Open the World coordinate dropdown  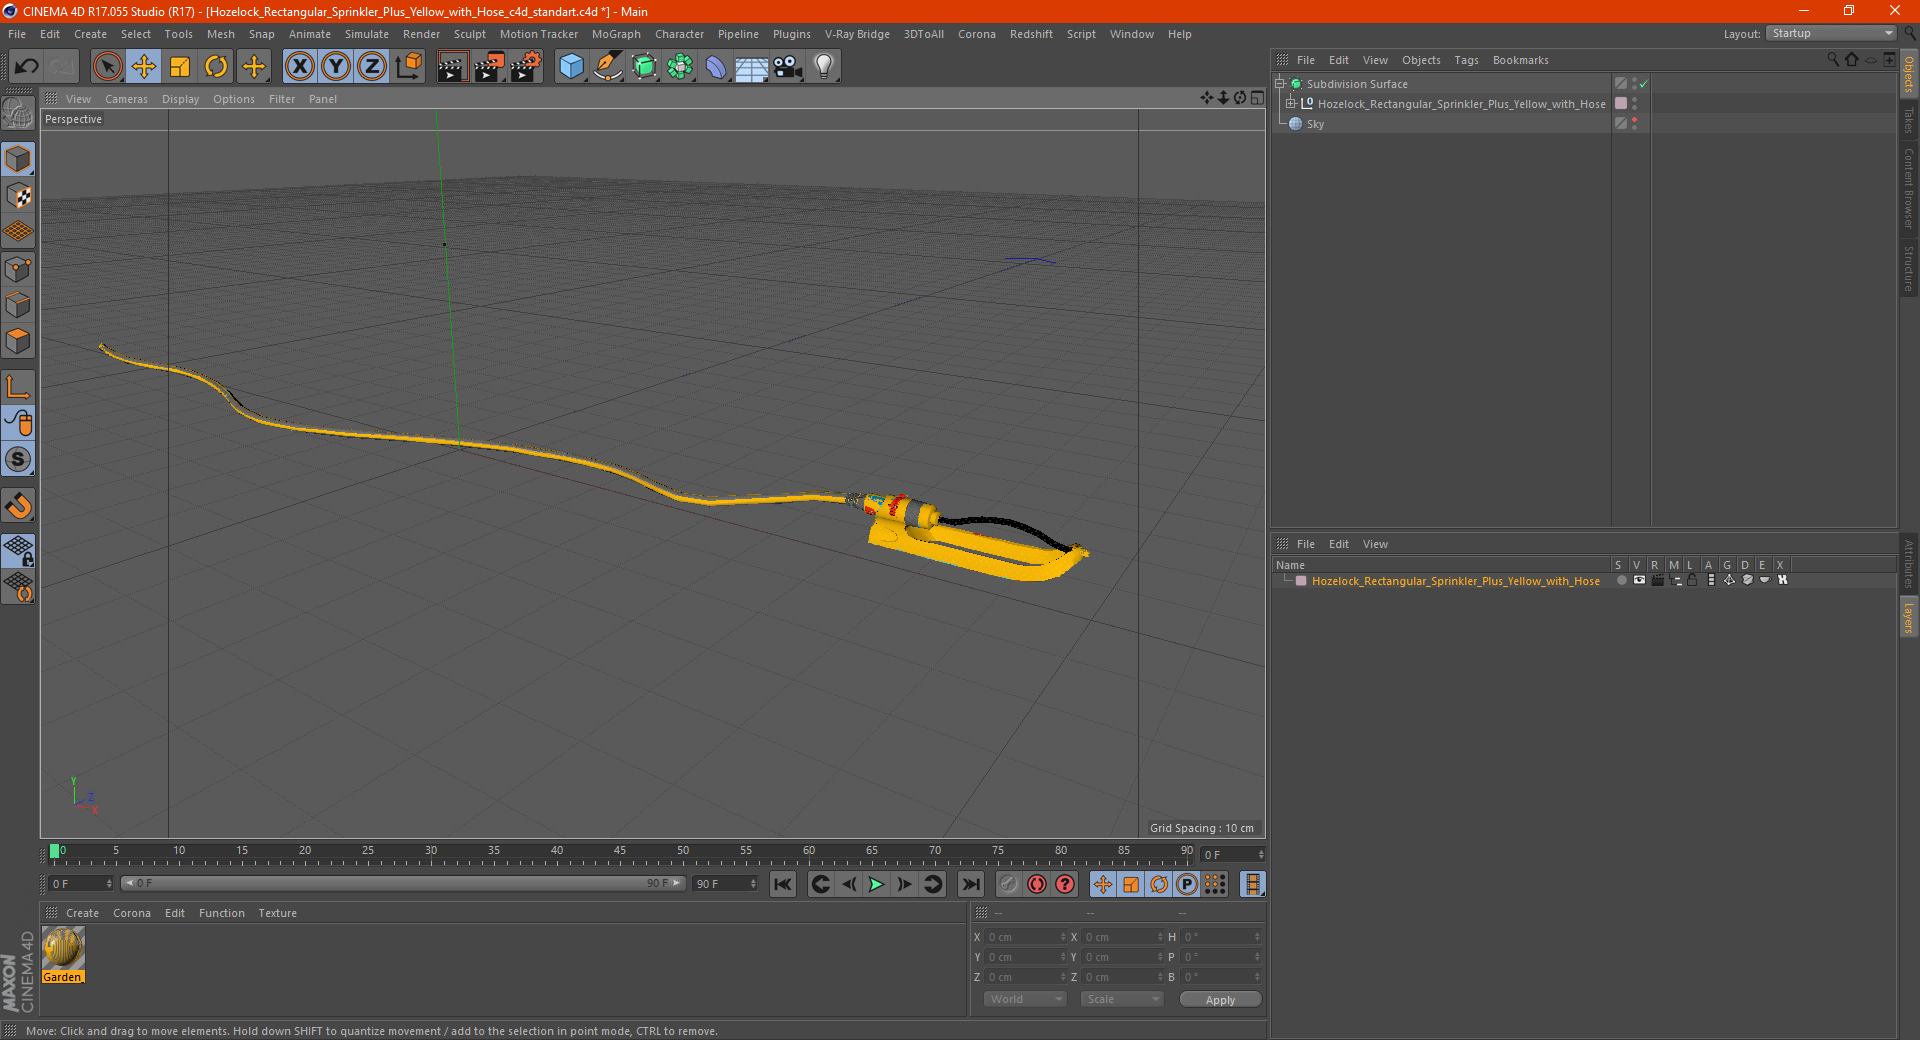[x=1025, y=999]
